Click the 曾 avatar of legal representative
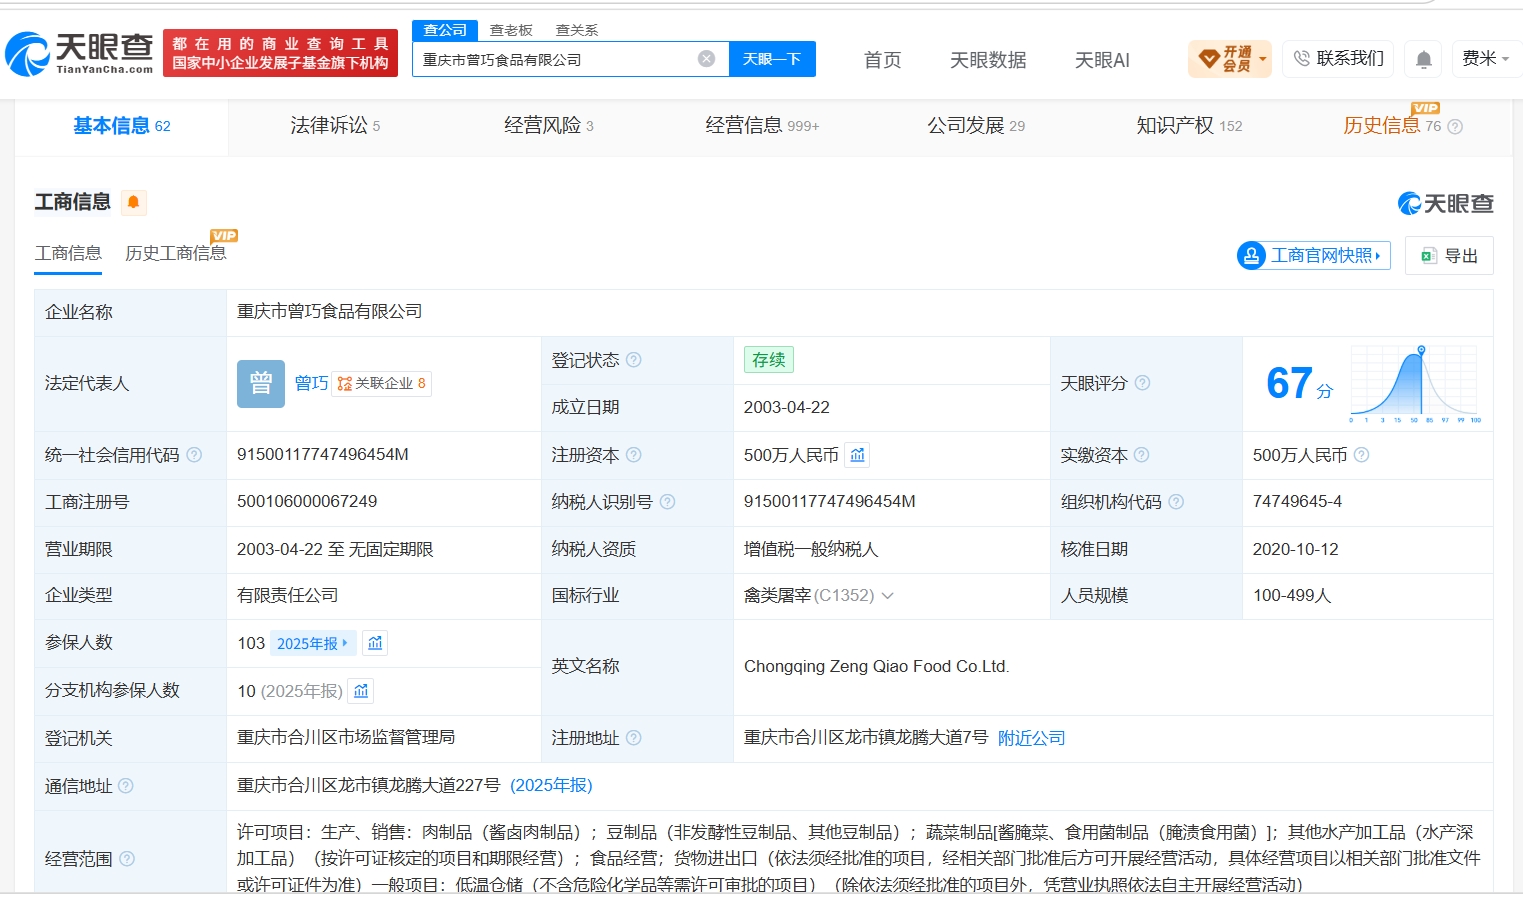 [261, 384]
